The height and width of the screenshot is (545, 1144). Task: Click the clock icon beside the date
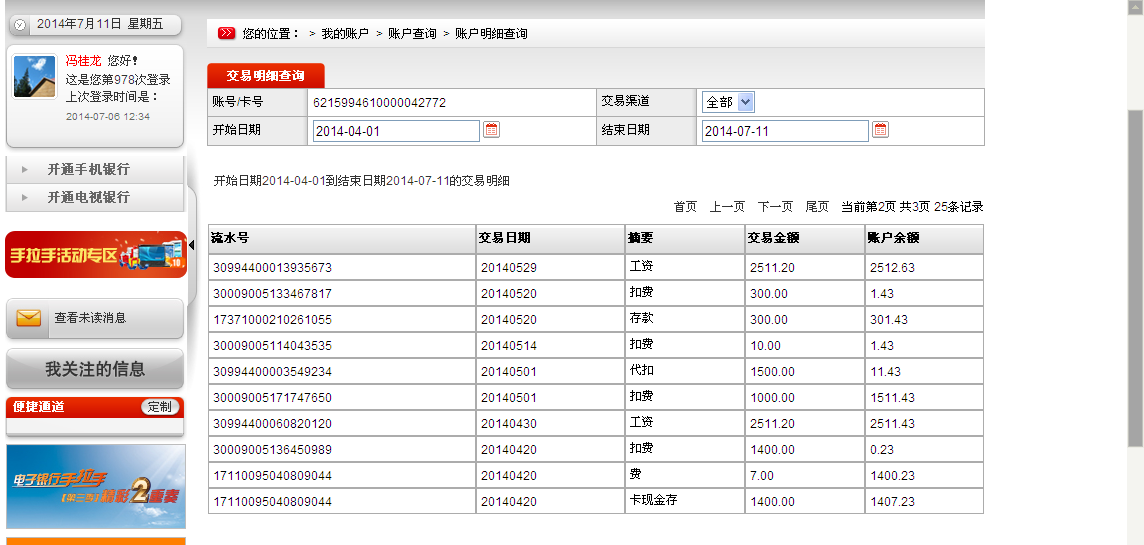(x=20, y=24)
